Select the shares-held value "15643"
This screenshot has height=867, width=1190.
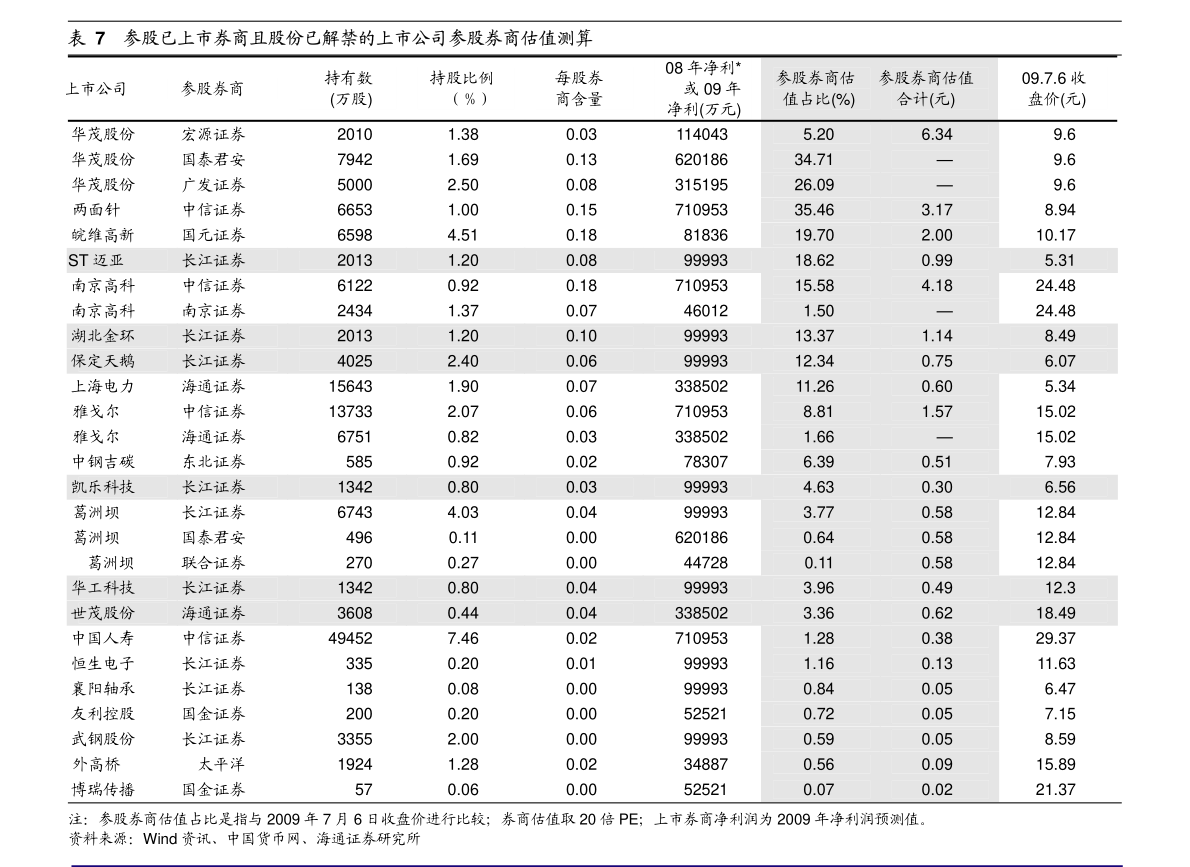(x=351, y=386)
